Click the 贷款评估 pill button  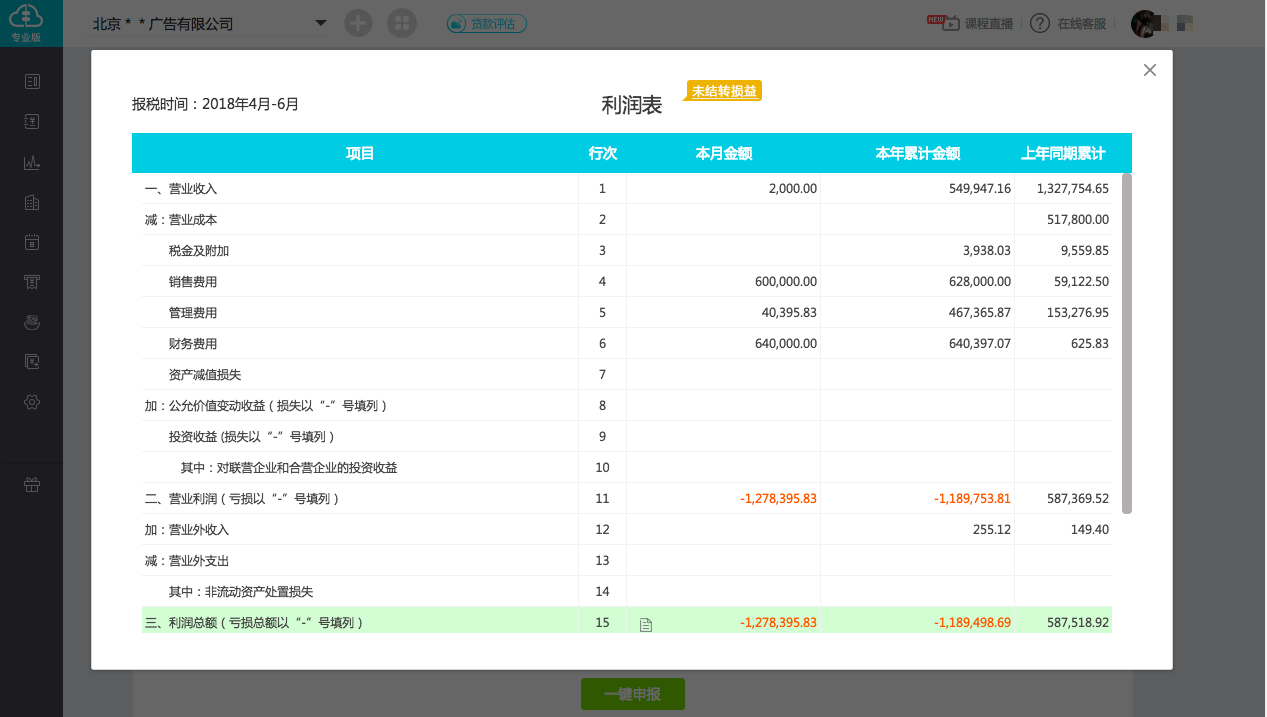[487, 23]
